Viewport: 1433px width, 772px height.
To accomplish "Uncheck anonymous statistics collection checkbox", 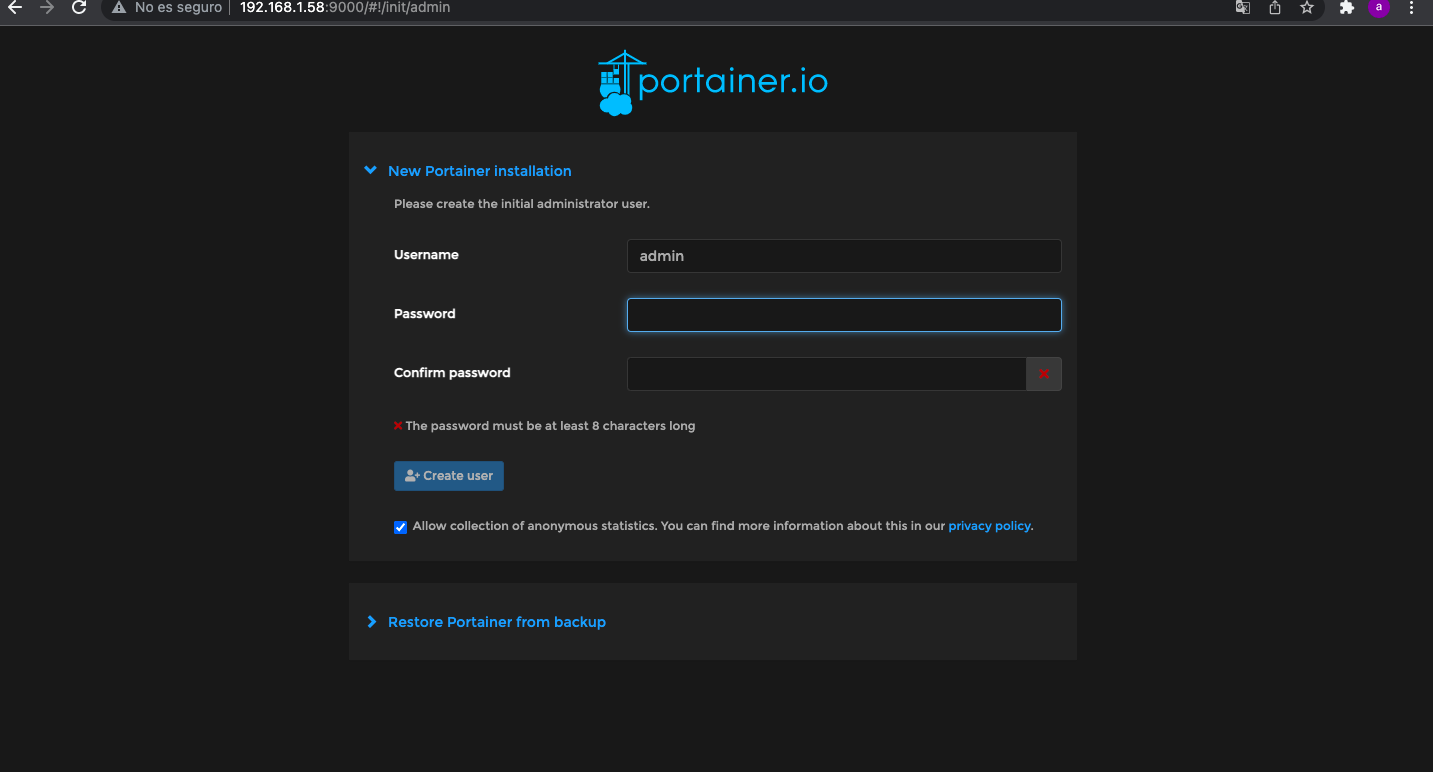I will 401,527.
